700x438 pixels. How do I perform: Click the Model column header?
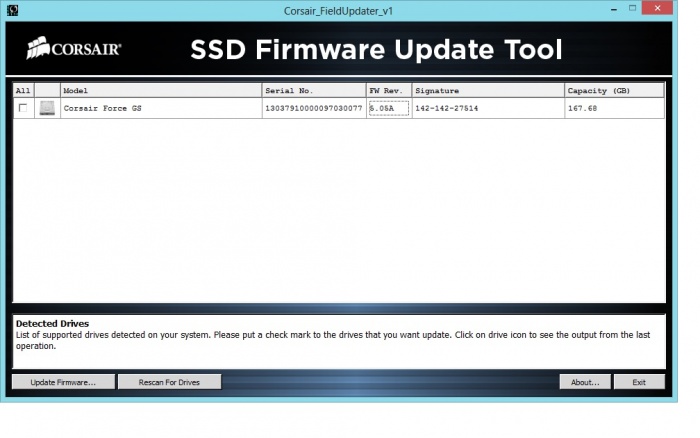point(161,91)
